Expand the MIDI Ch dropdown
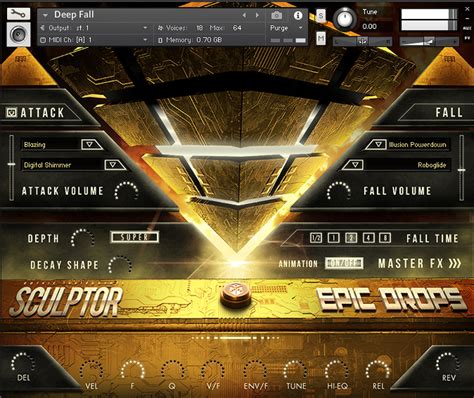 tap(145, 40)
